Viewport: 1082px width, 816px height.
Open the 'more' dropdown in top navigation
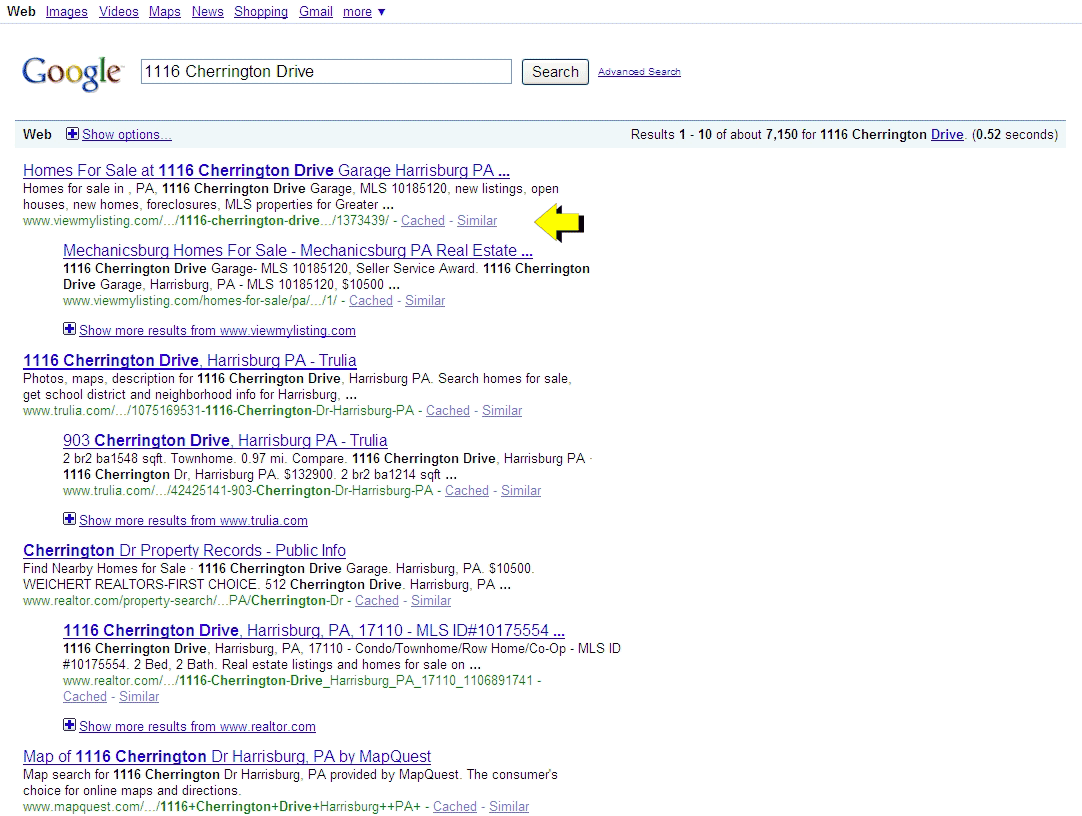coord(364,12)
